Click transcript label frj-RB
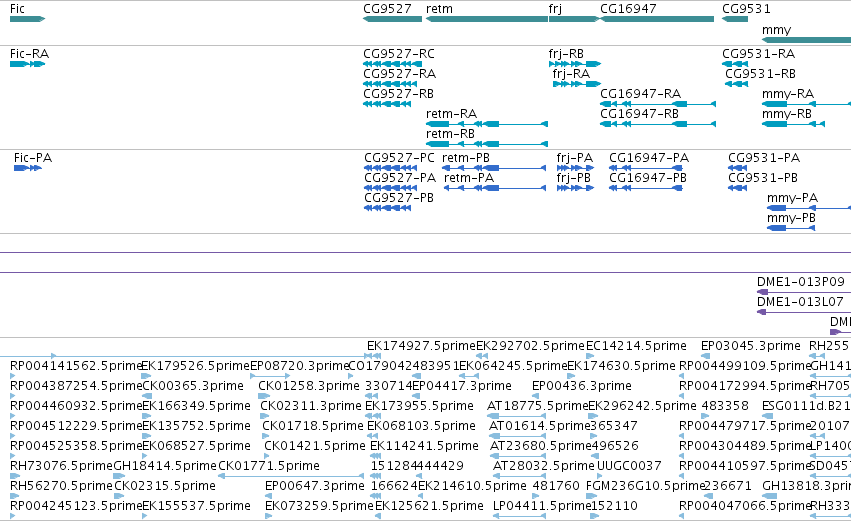Viewport: 851px width, 521px height. 566,54
